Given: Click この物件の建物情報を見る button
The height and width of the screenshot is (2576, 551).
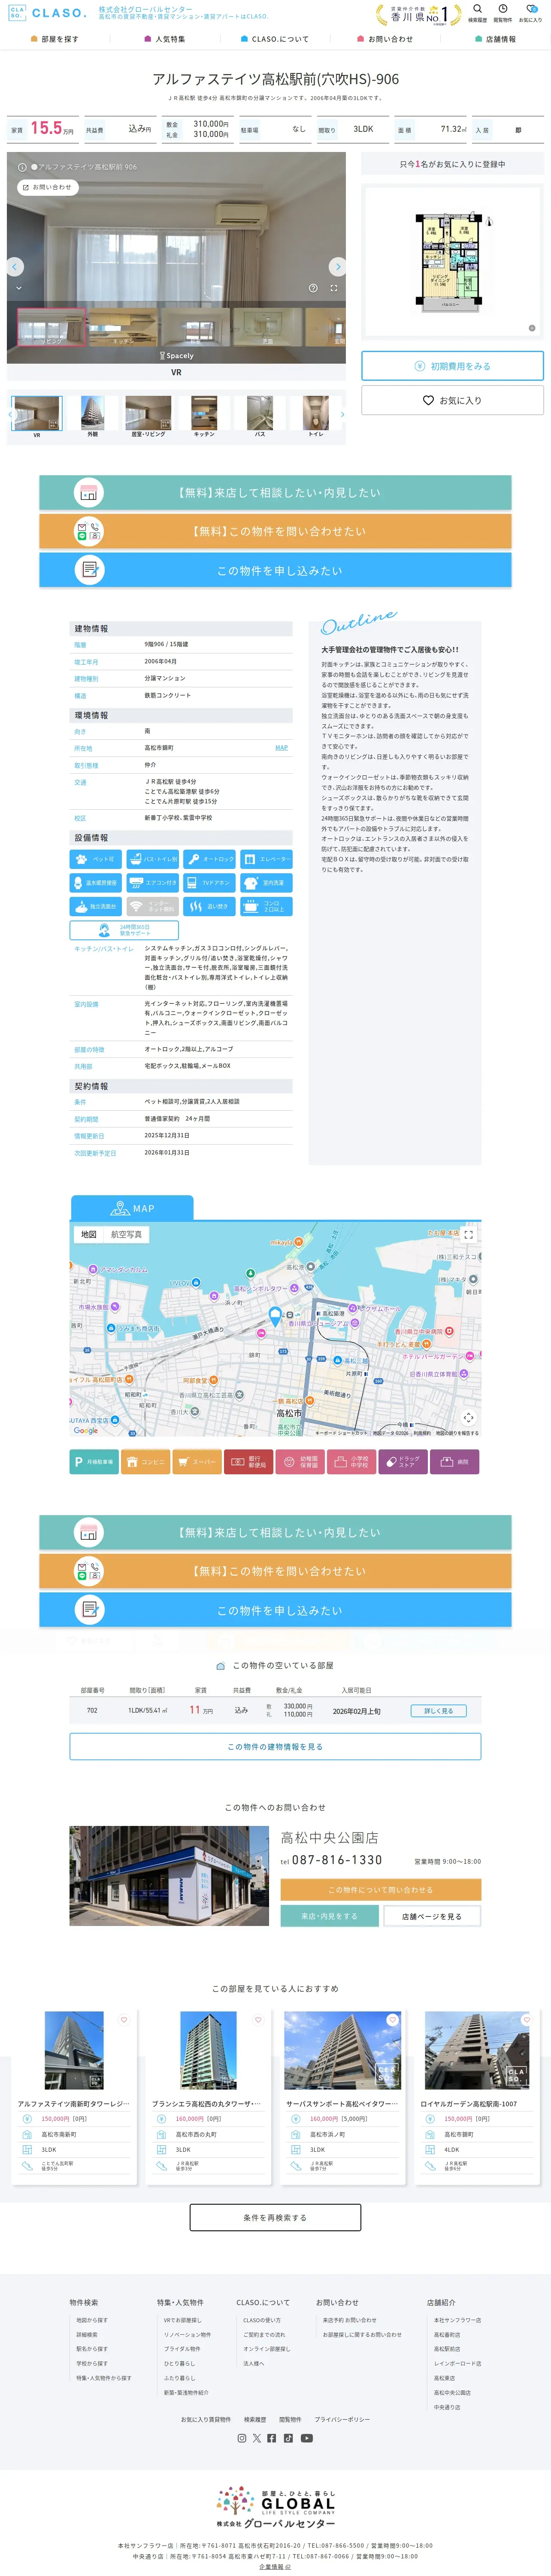Looking at the screenshot, I should coord(275,1747).
